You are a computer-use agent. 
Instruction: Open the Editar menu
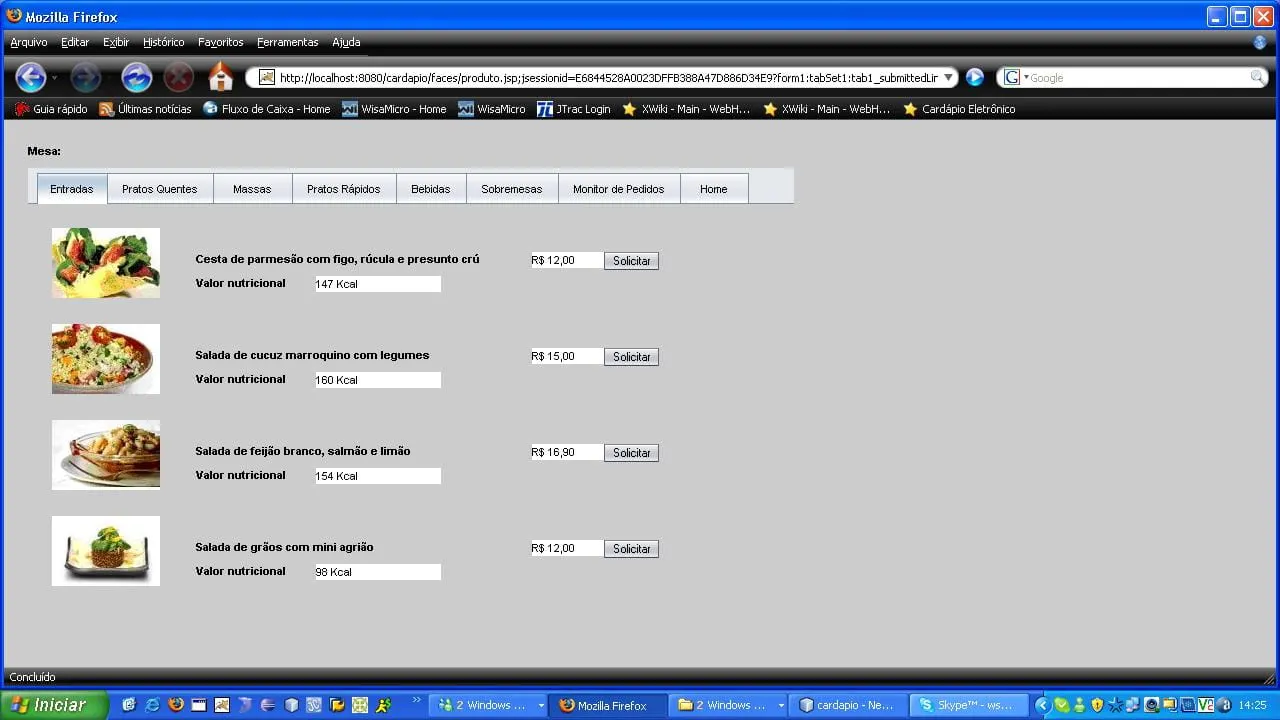75,42
